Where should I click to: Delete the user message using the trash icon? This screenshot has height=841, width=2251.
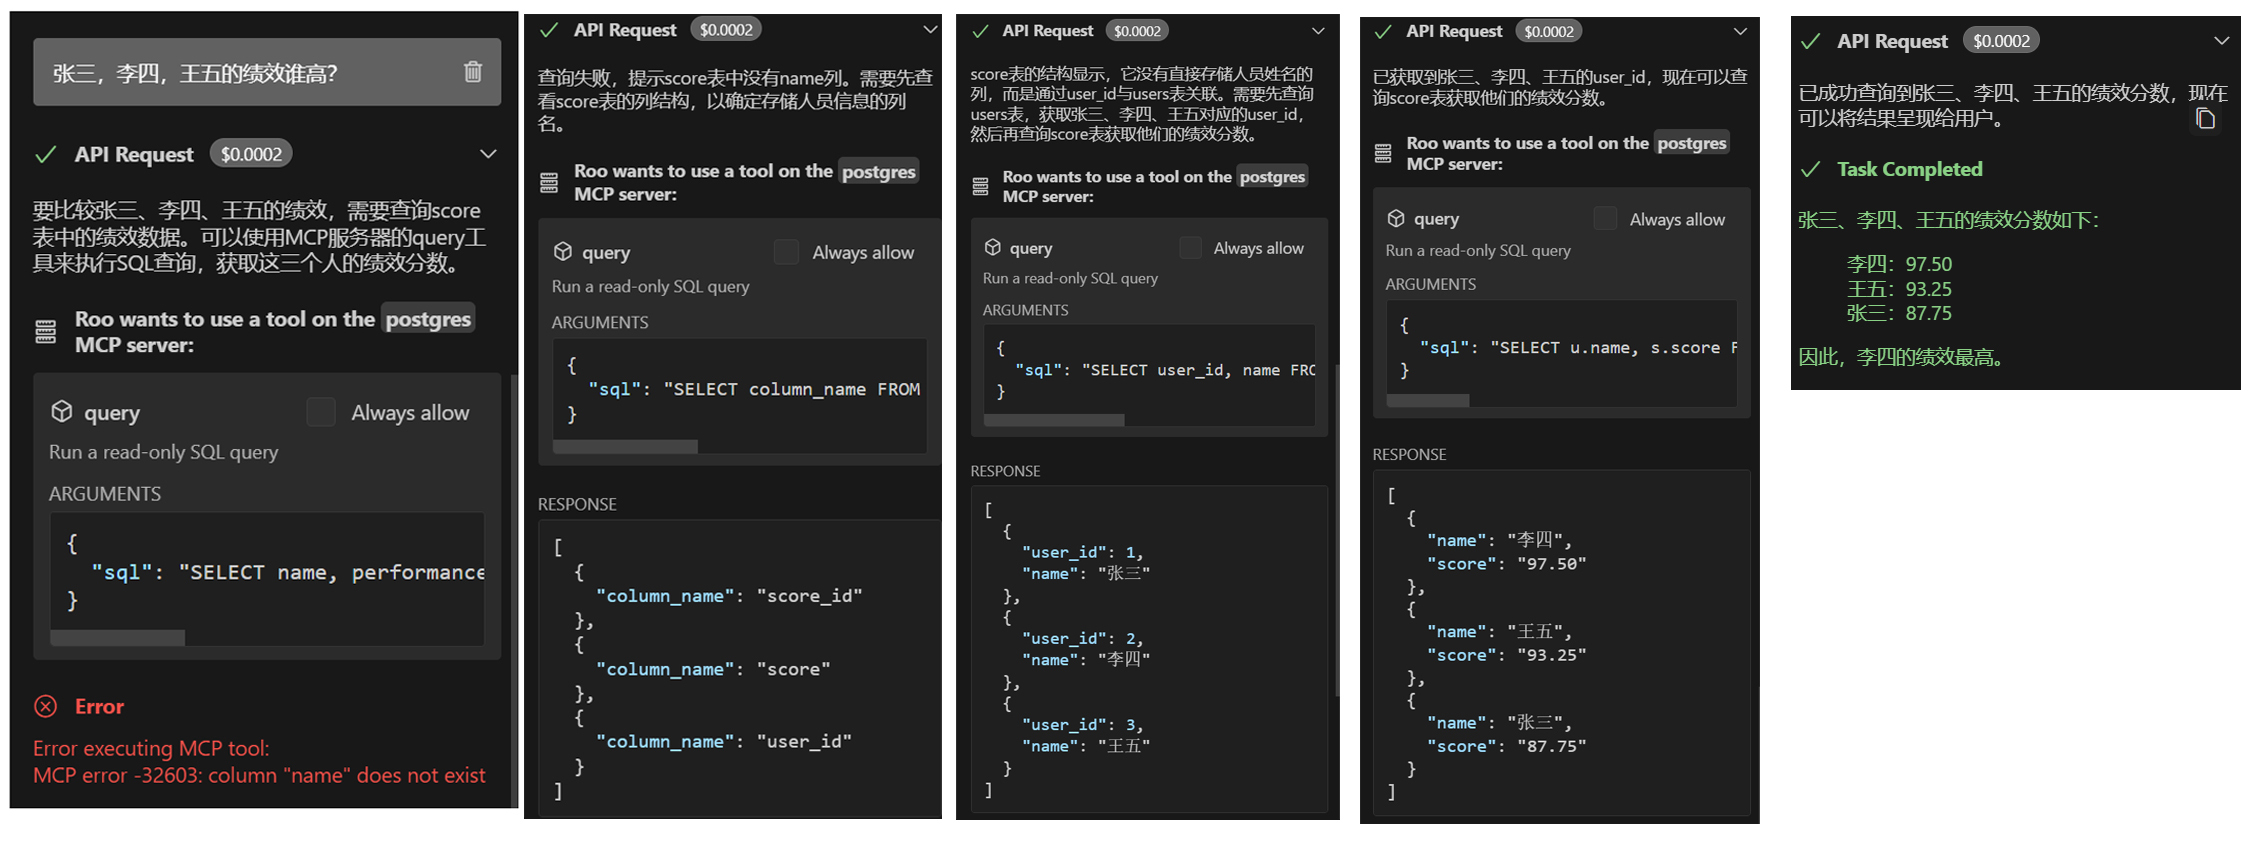coord(473,72)
